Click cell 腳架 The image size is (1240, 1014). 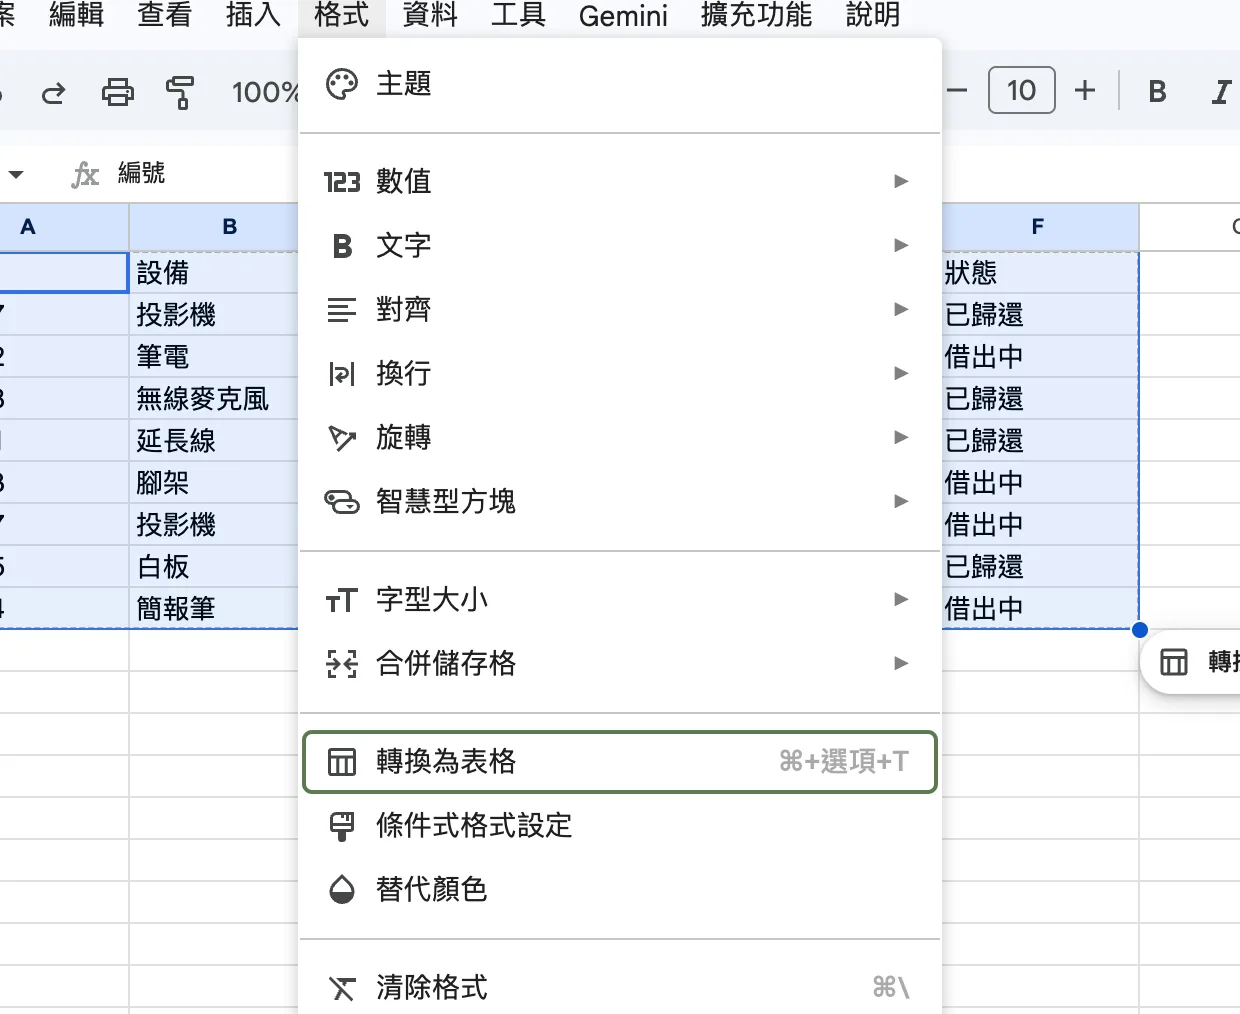214,482
